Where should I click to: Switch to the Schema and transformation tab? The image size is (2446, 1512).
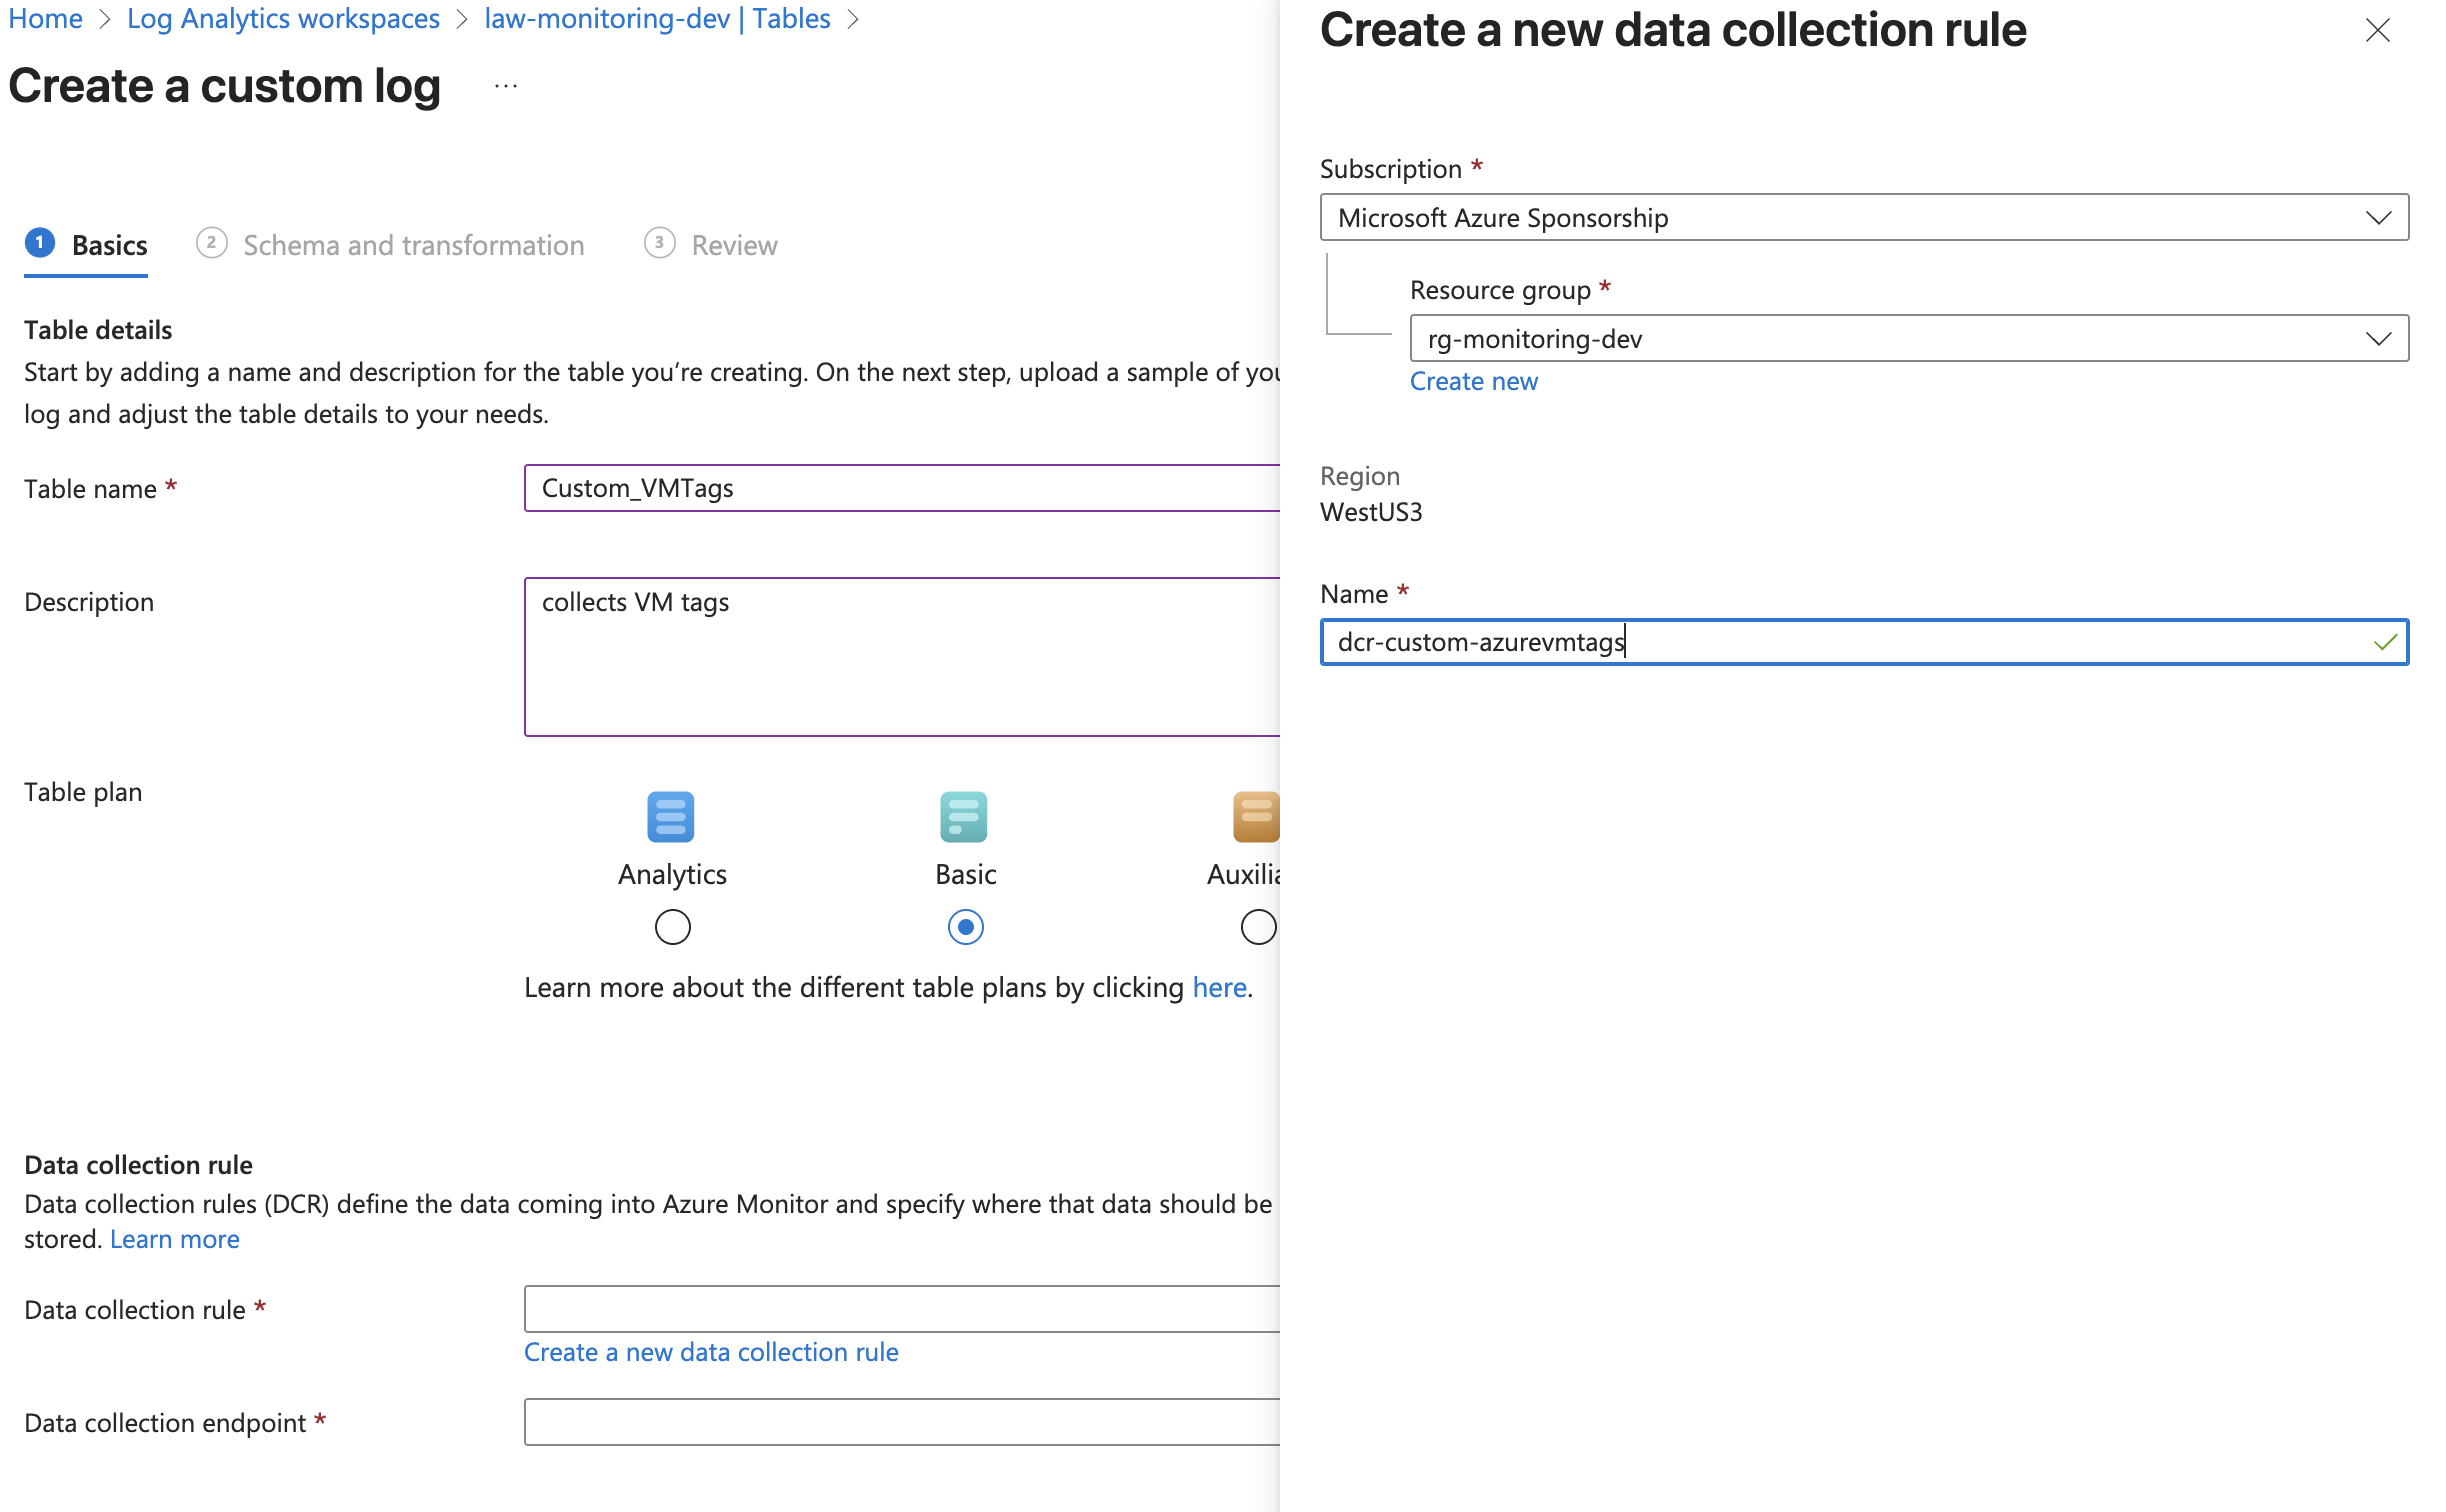click(x=414, y=244)
